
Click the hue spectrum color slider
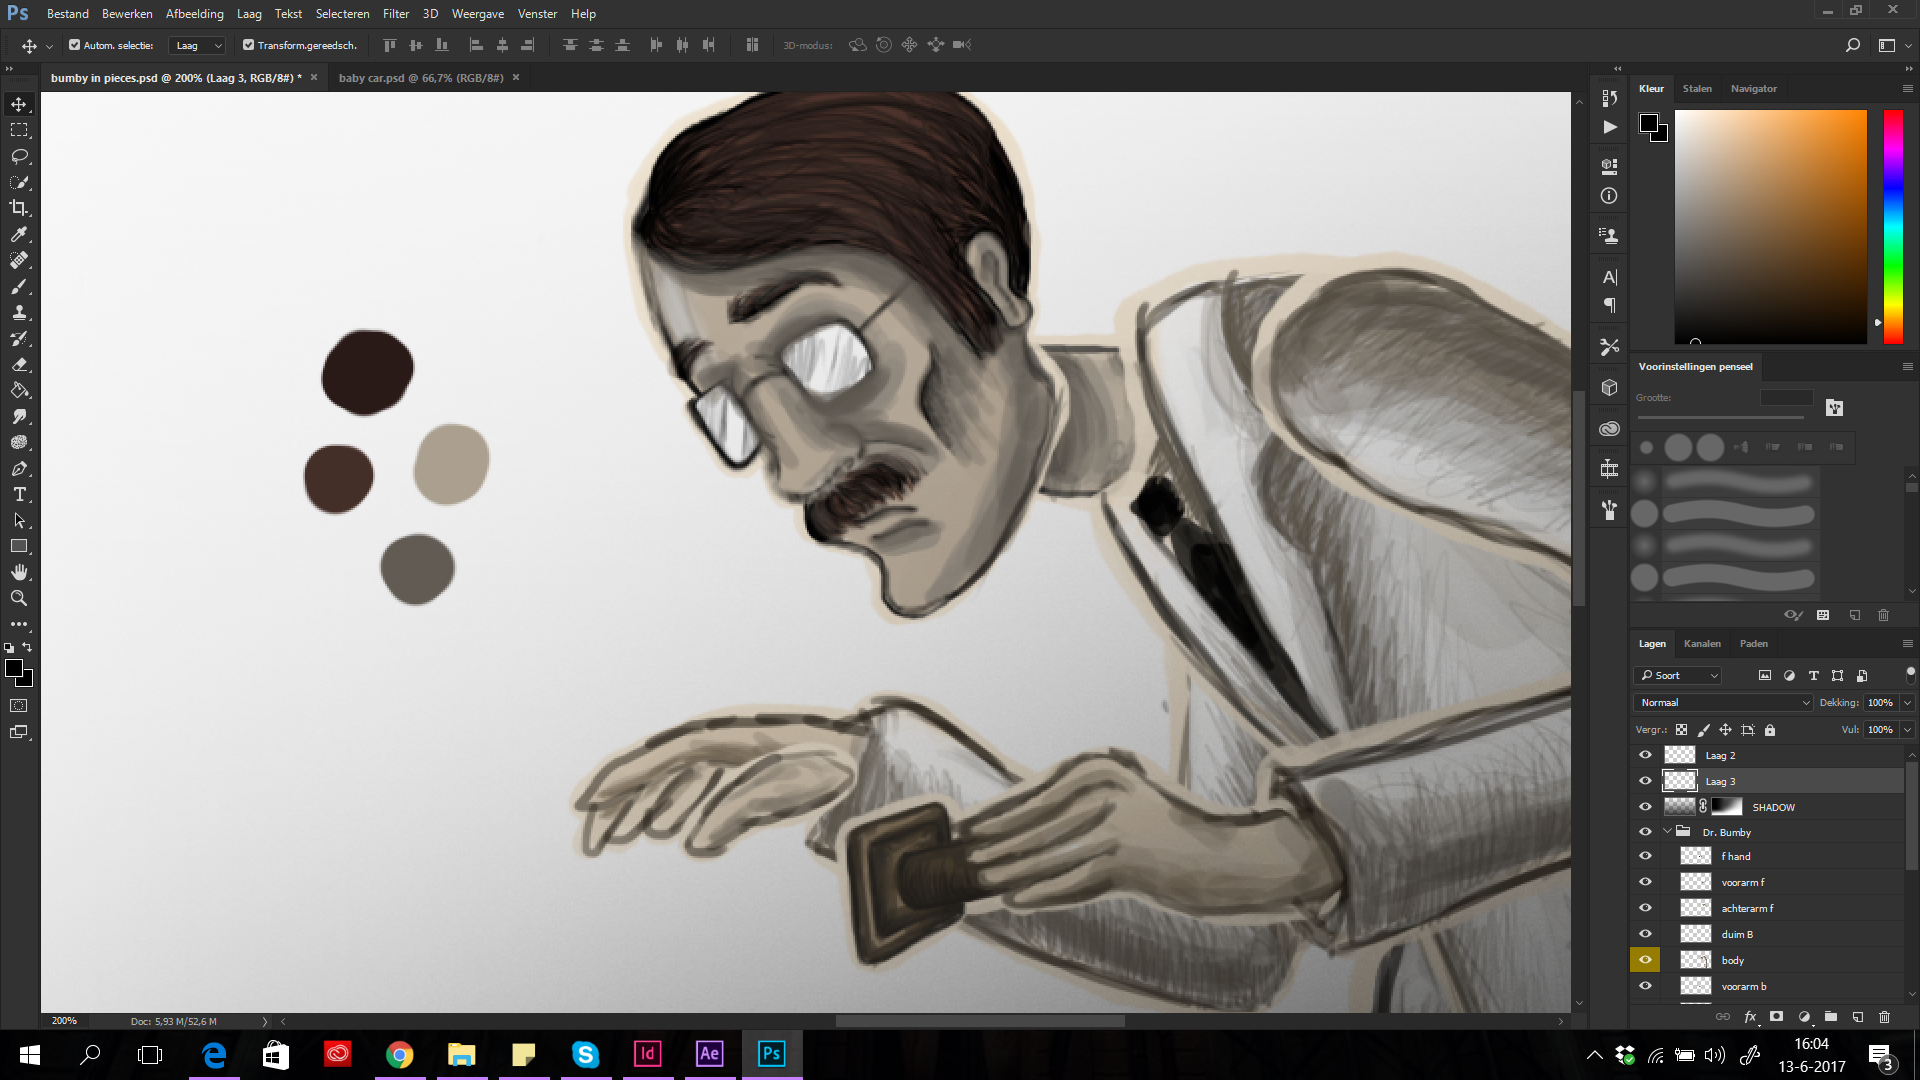(1893, 226)
